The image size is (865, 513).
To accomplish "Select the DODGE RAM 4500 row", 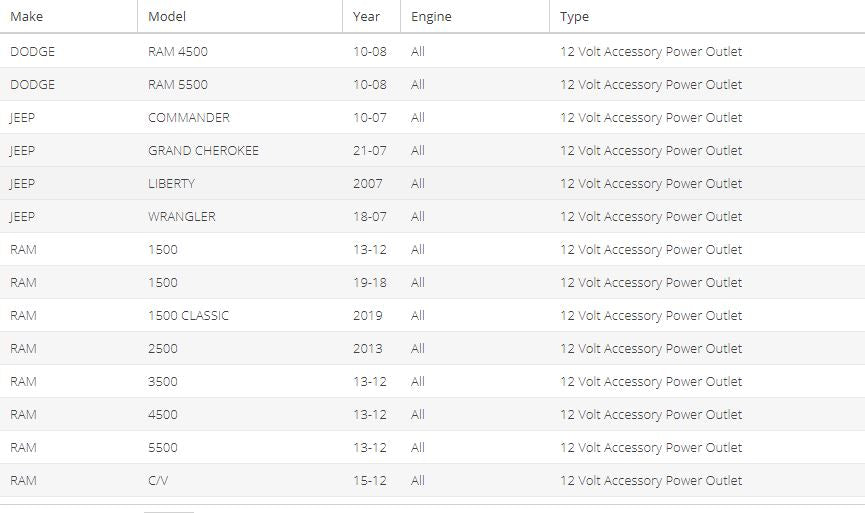I will [x=432, y=51].
